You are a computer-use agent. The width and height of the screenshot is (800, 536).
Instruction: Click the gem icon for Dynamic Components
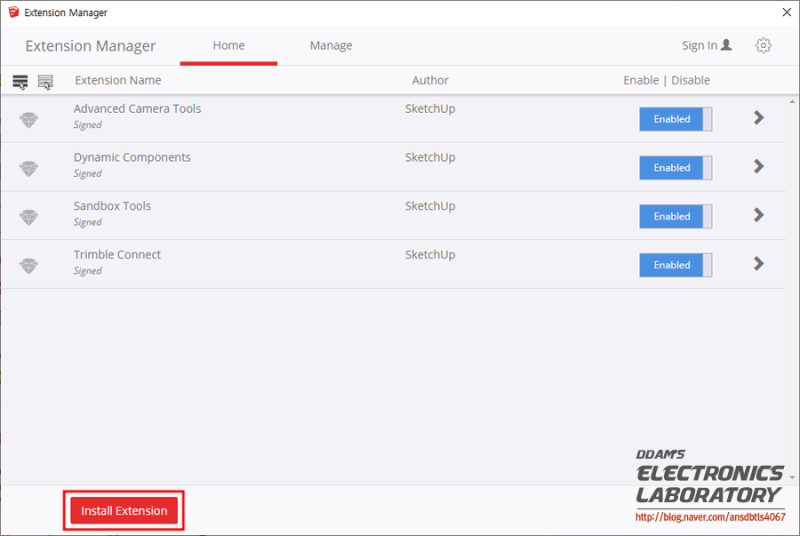[x=29, y=168]
